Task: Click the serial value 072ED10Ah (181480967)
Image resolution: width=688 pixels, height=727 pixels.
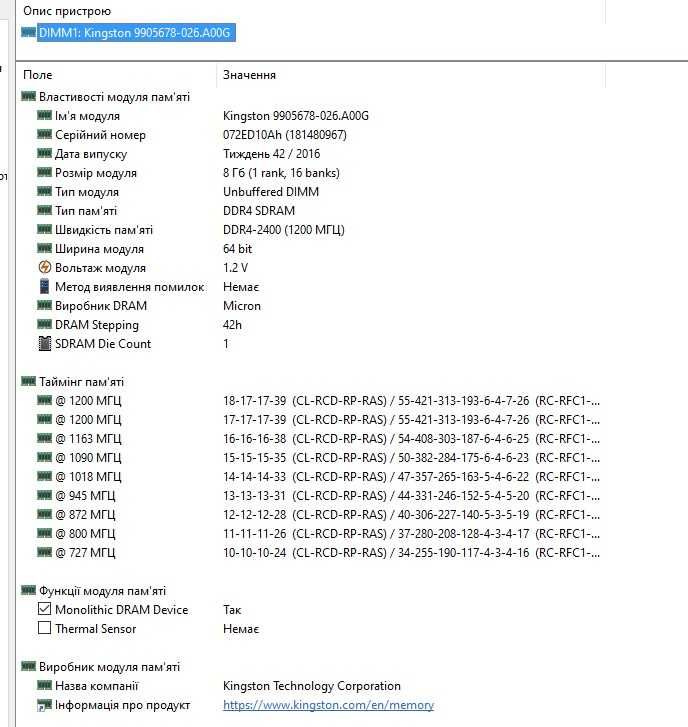Action: coord(285,135)
